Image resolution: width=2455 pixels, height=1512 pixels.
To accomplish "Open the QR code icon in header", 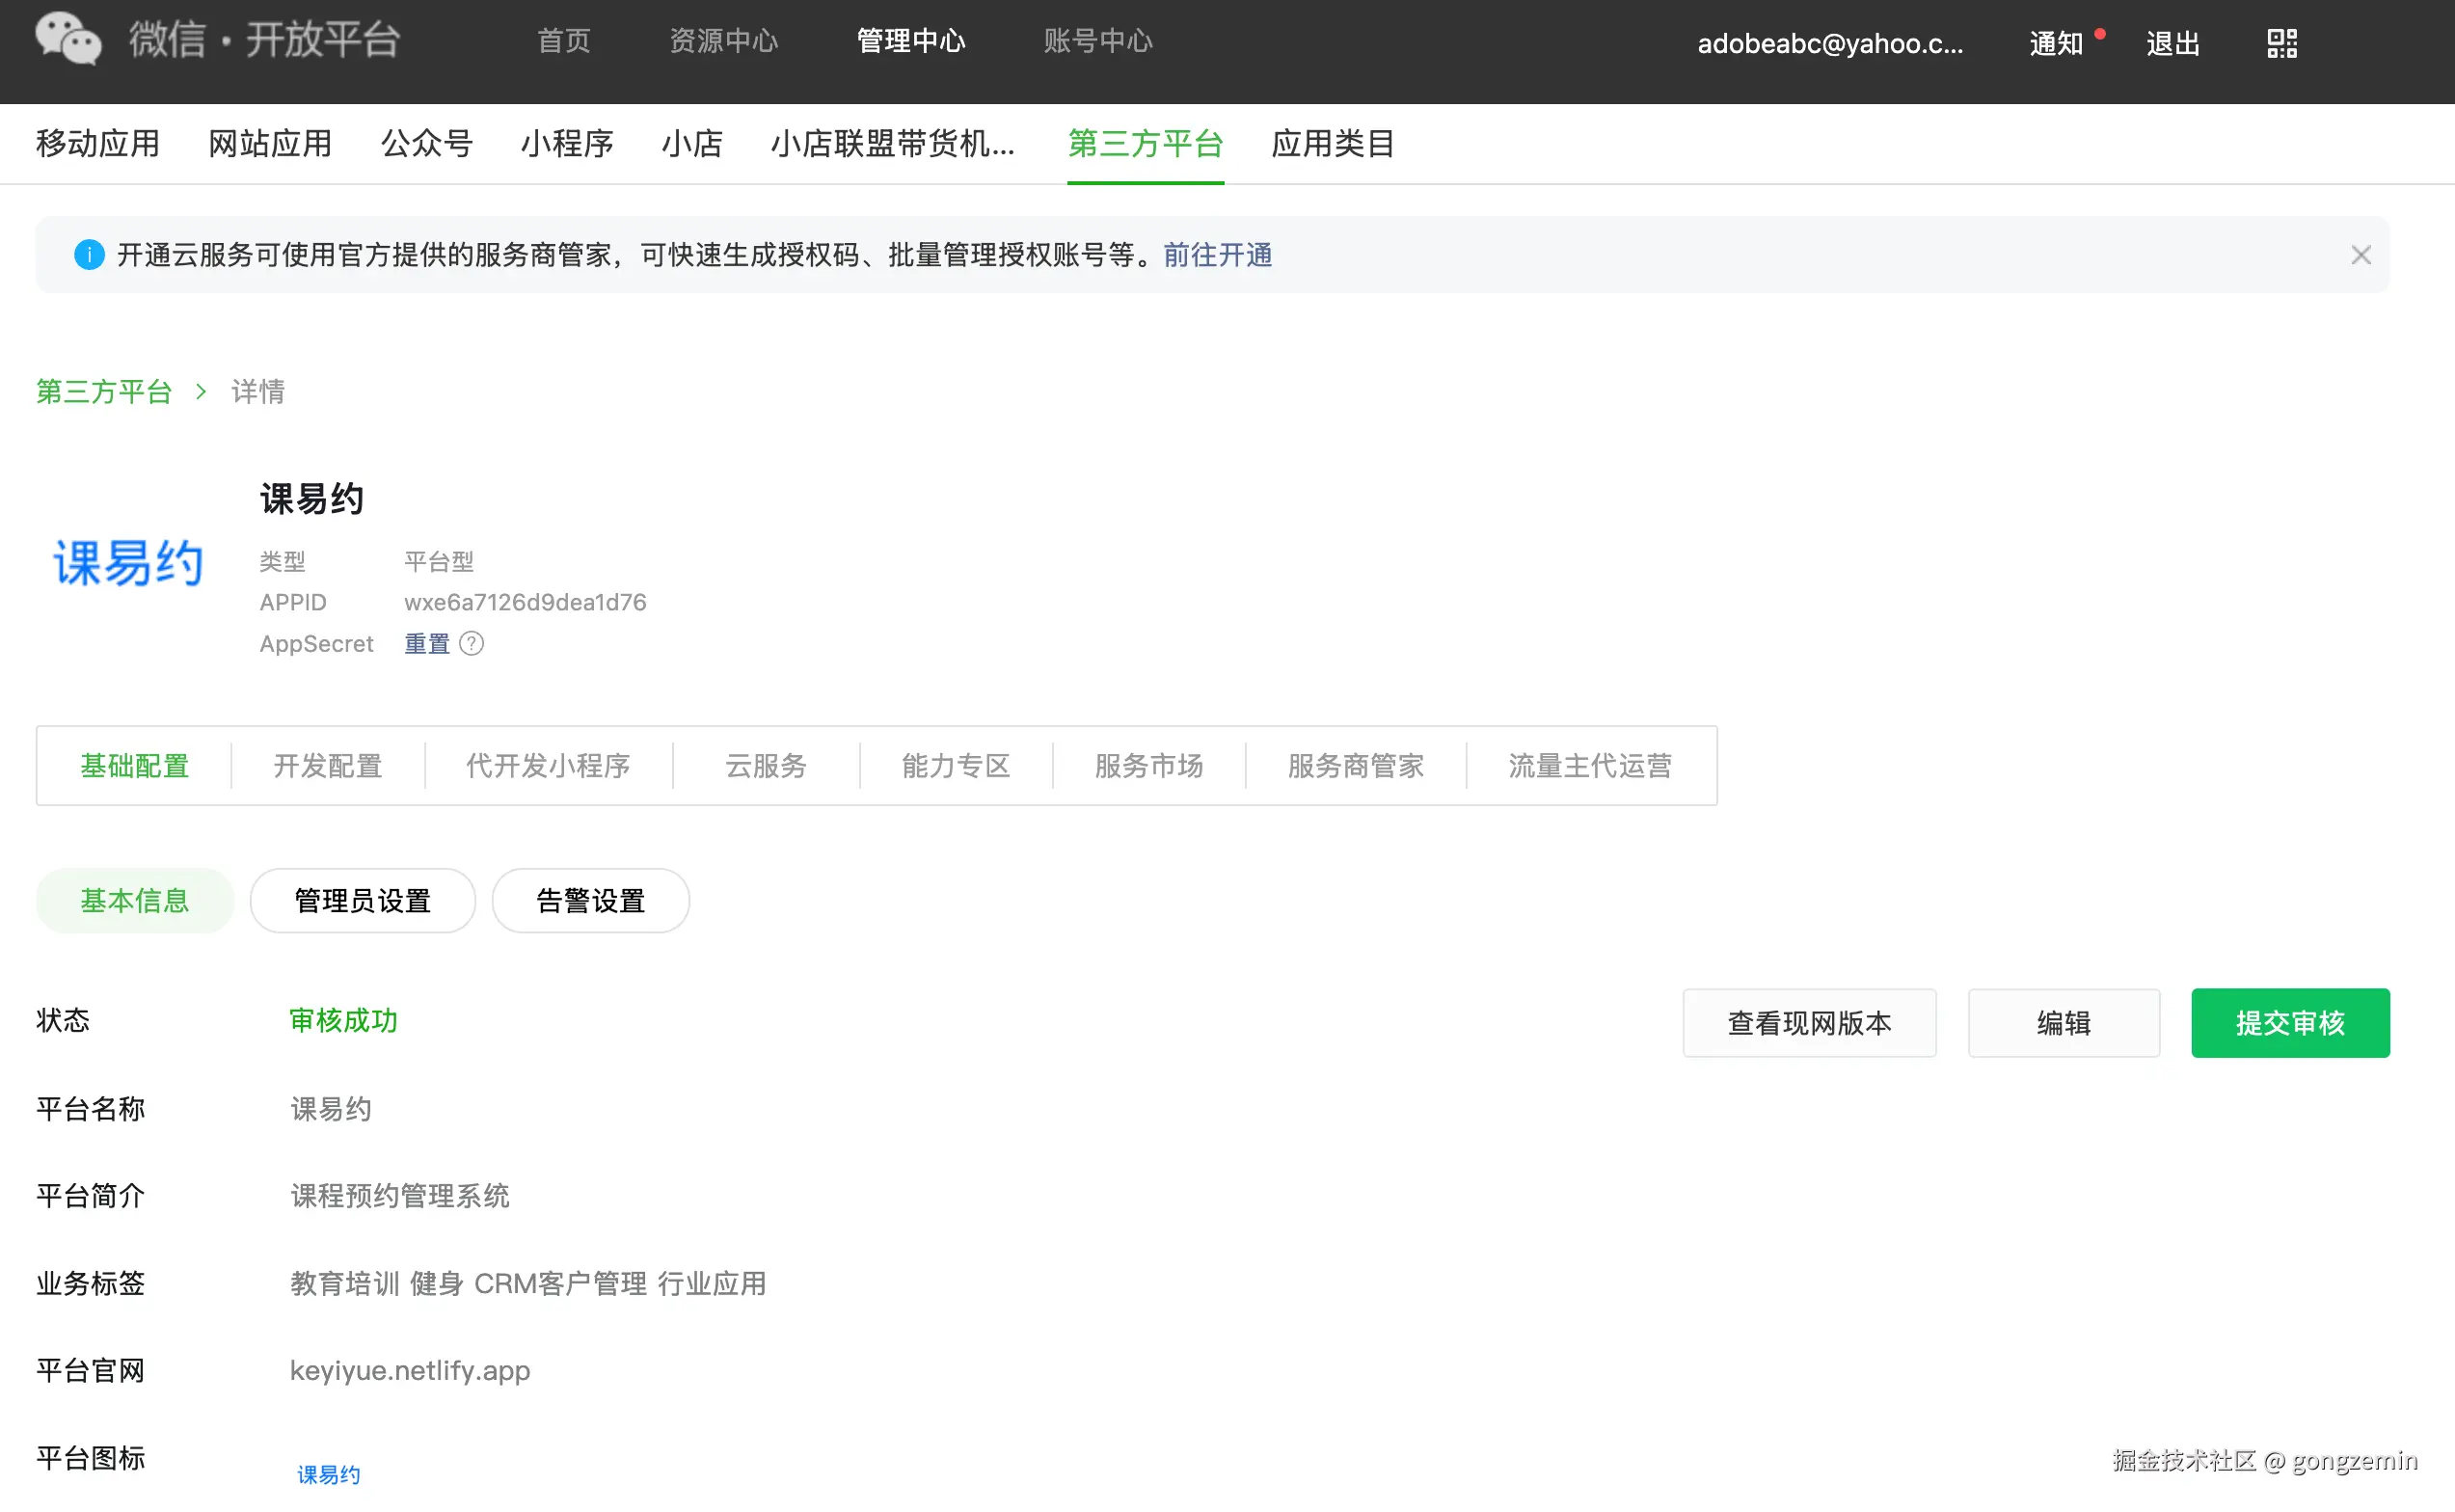I will click(x=2281, y=43).
